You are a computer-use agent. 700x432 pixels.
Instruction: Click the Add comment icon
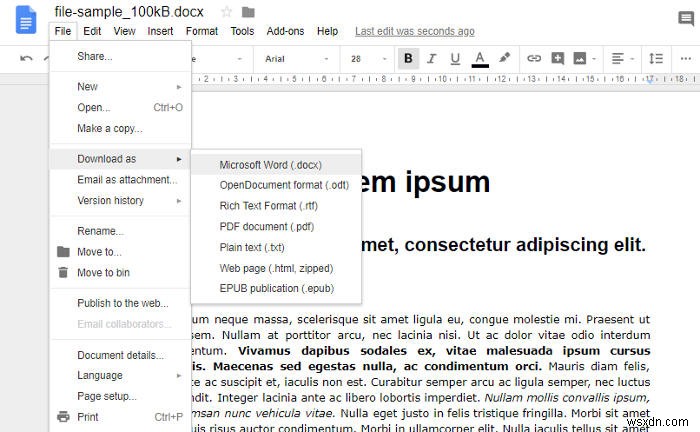[x=557, y=58]
